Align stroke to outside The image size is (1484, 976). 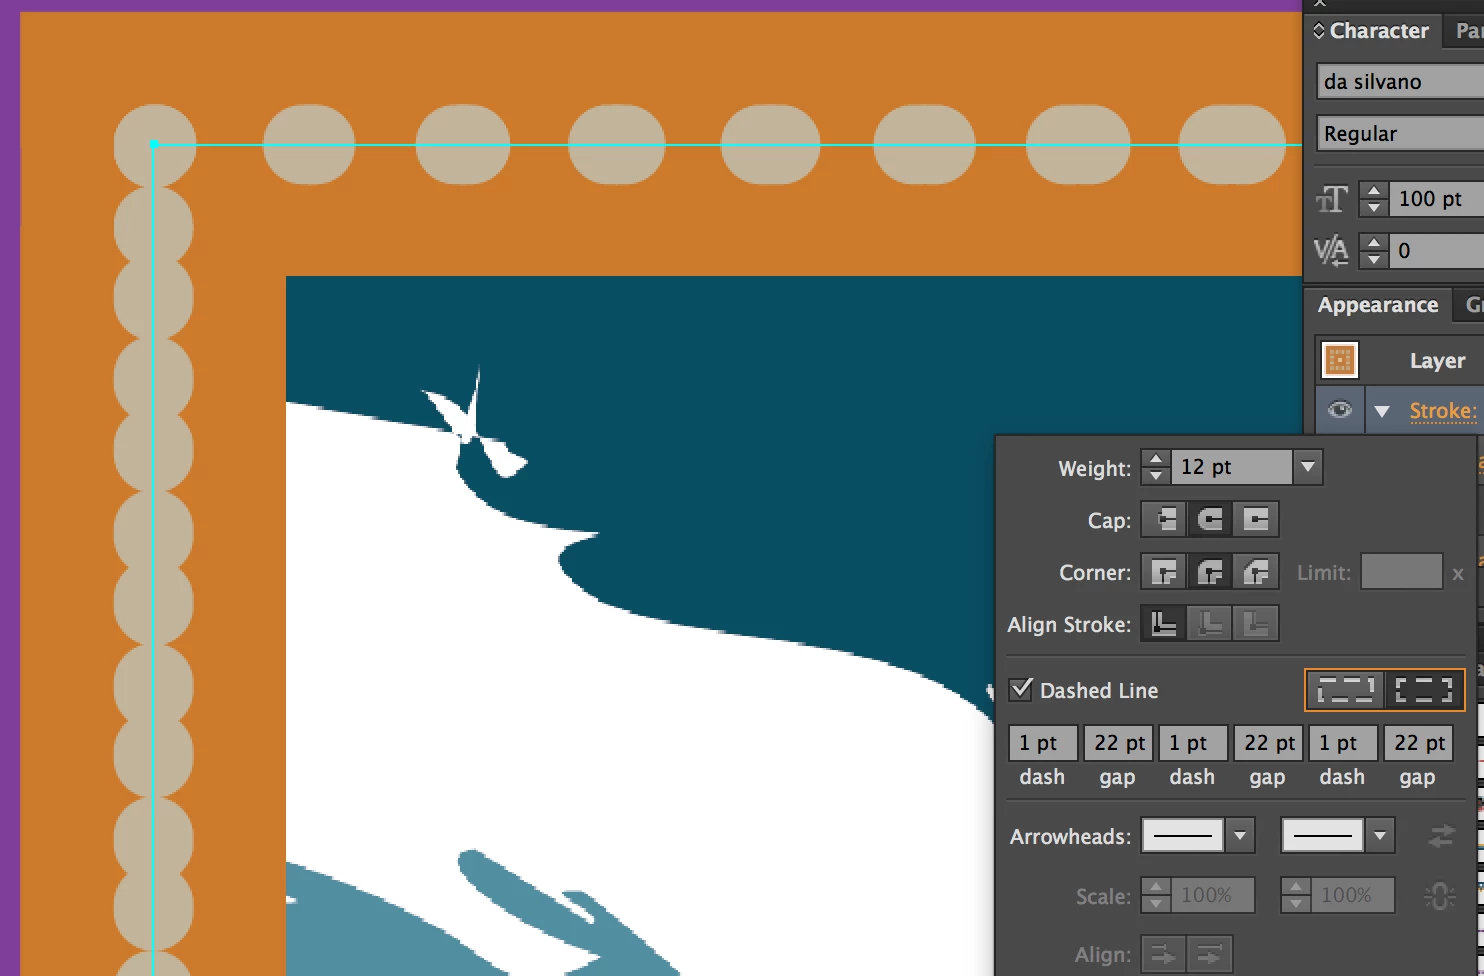pos(1256,624)
